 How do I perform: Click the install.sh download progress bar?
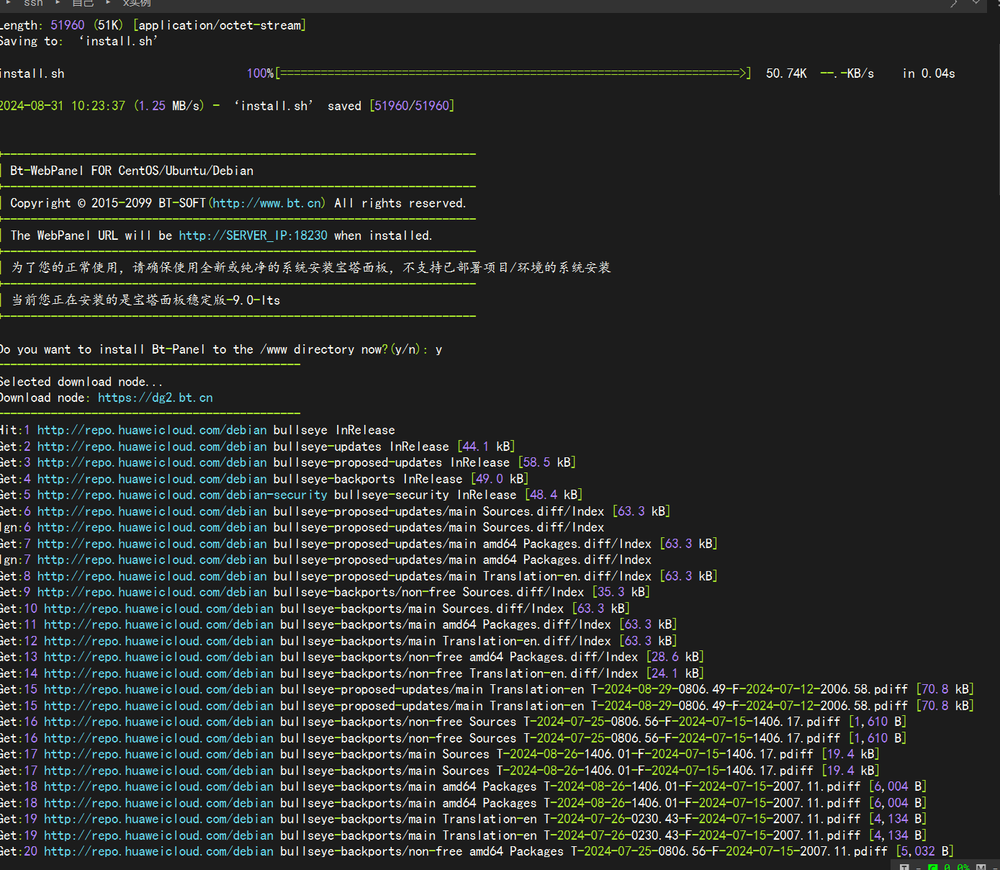pos(513,73)
